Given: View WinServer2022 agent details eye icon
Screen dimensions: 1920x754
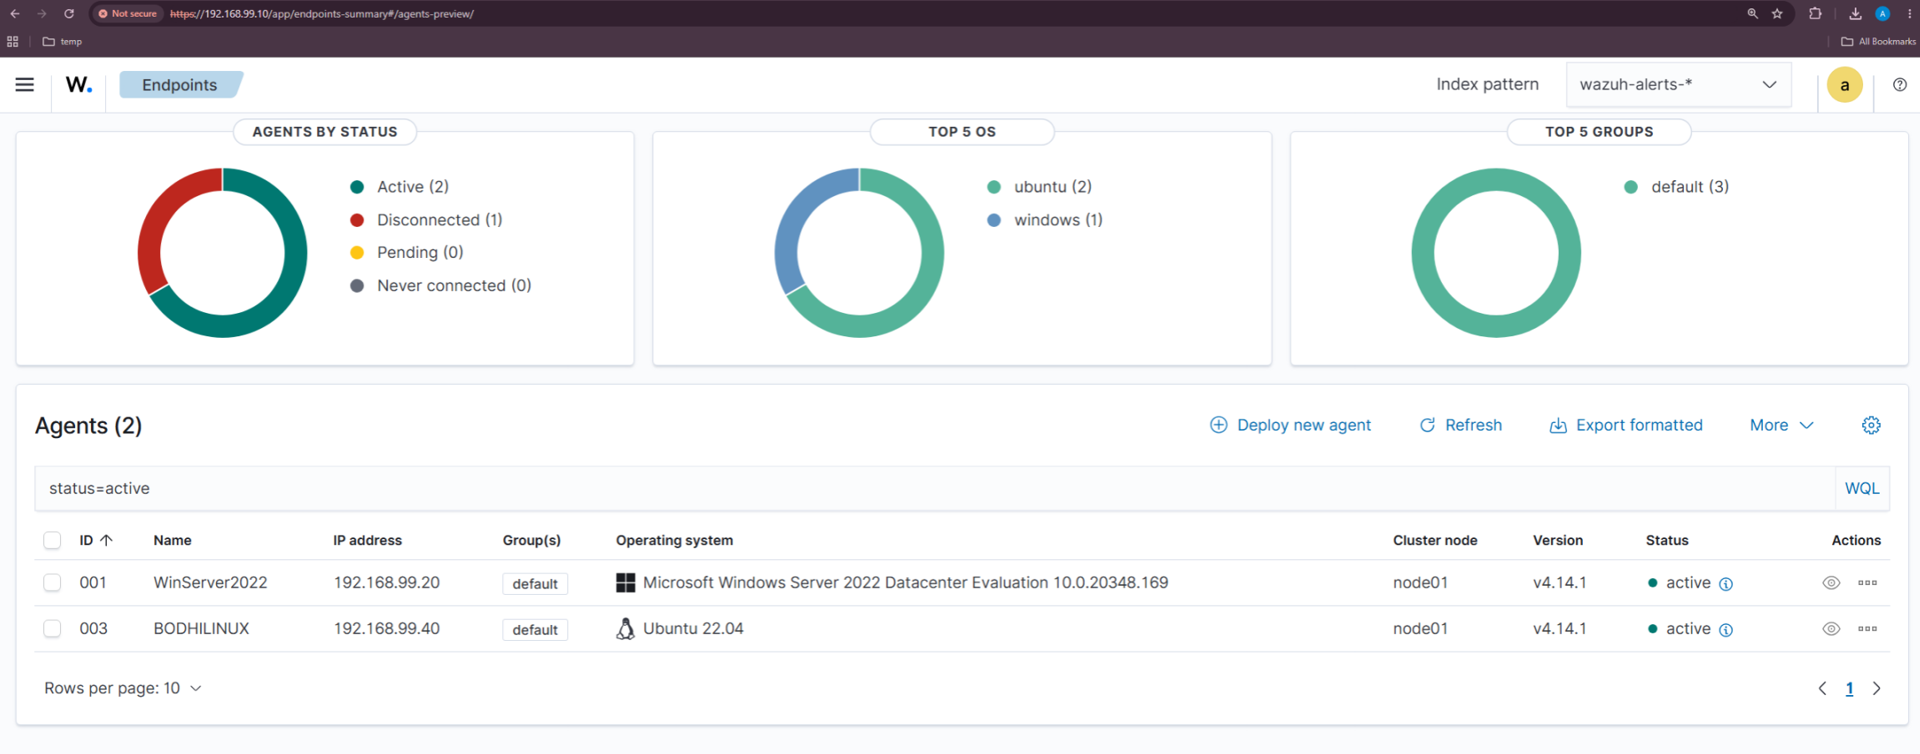Looking at the screenshot, I should tap(1831, 583).
